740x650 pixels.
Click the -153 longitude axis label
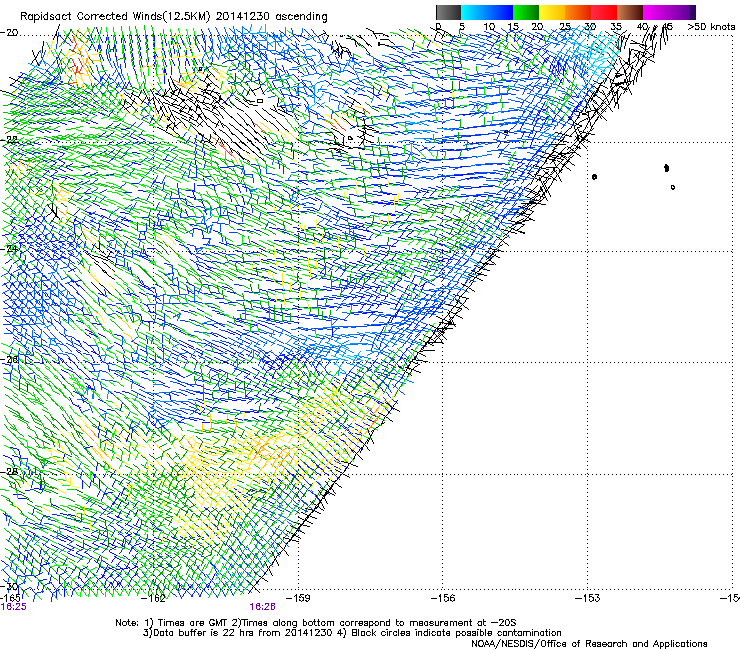coord(588,599)
